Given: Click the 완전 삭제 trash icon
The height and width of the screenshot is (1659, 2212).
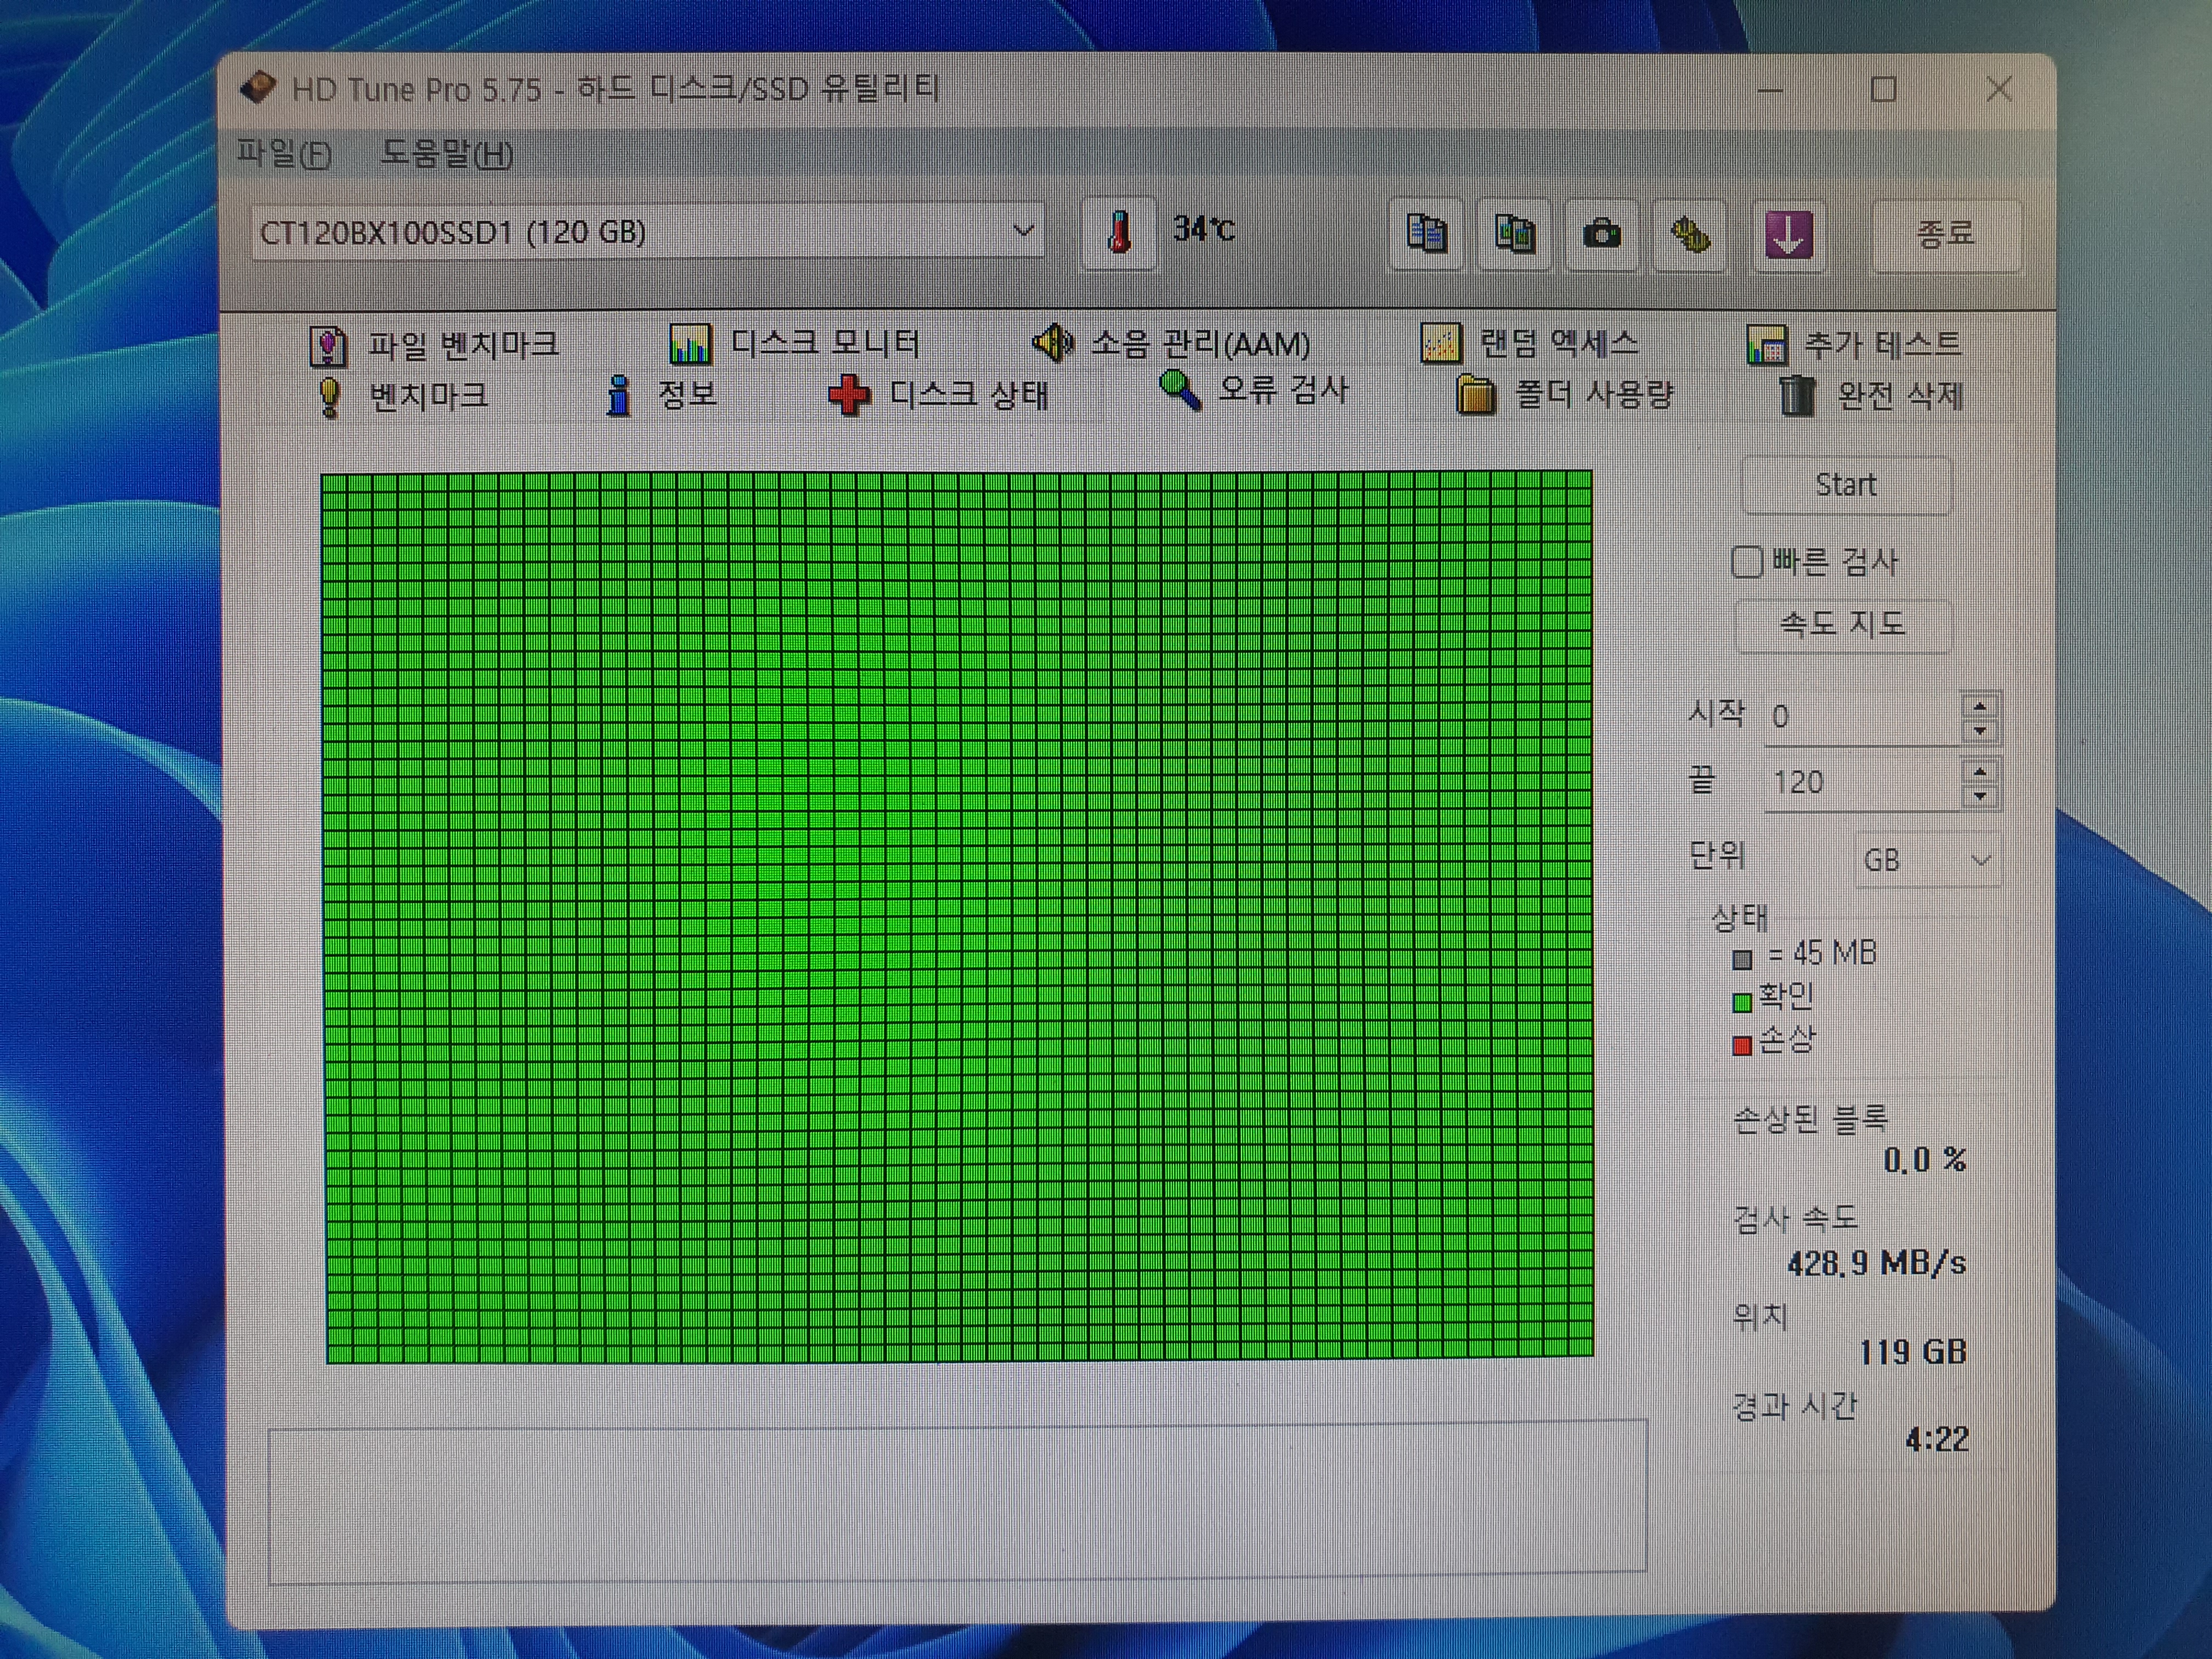Looking at the screenshot, I should (x=1796, y=395).
